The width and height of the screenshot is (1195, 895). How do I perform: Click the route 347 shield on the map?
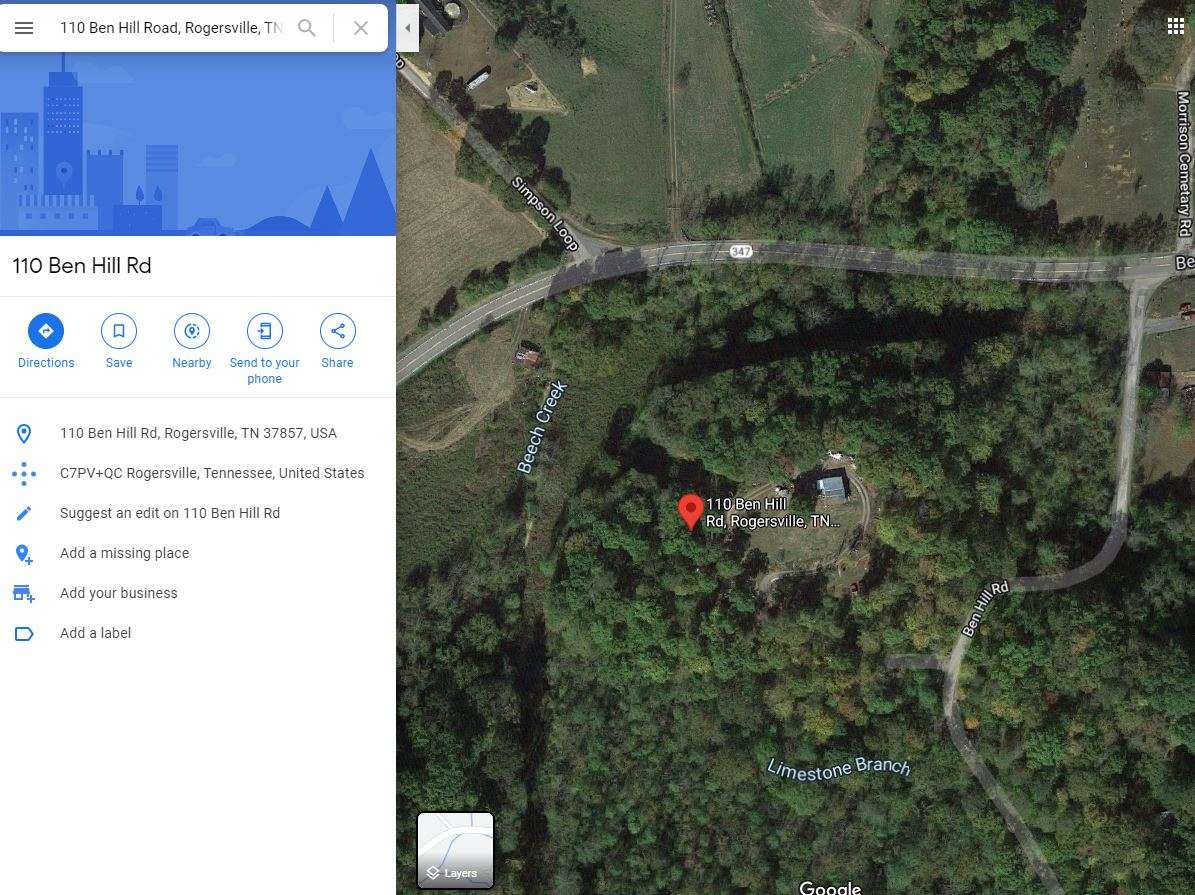pyautogui.click(x=741, y=251)
